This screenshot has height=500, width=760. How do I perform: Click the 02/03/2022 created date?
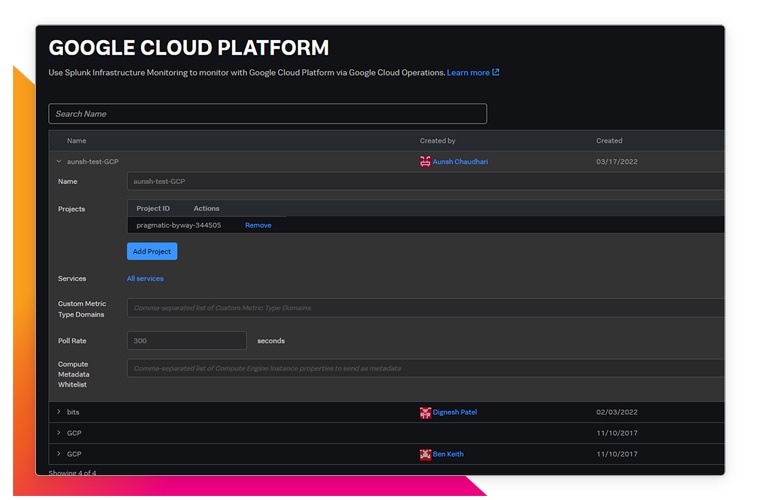point(617,412)
